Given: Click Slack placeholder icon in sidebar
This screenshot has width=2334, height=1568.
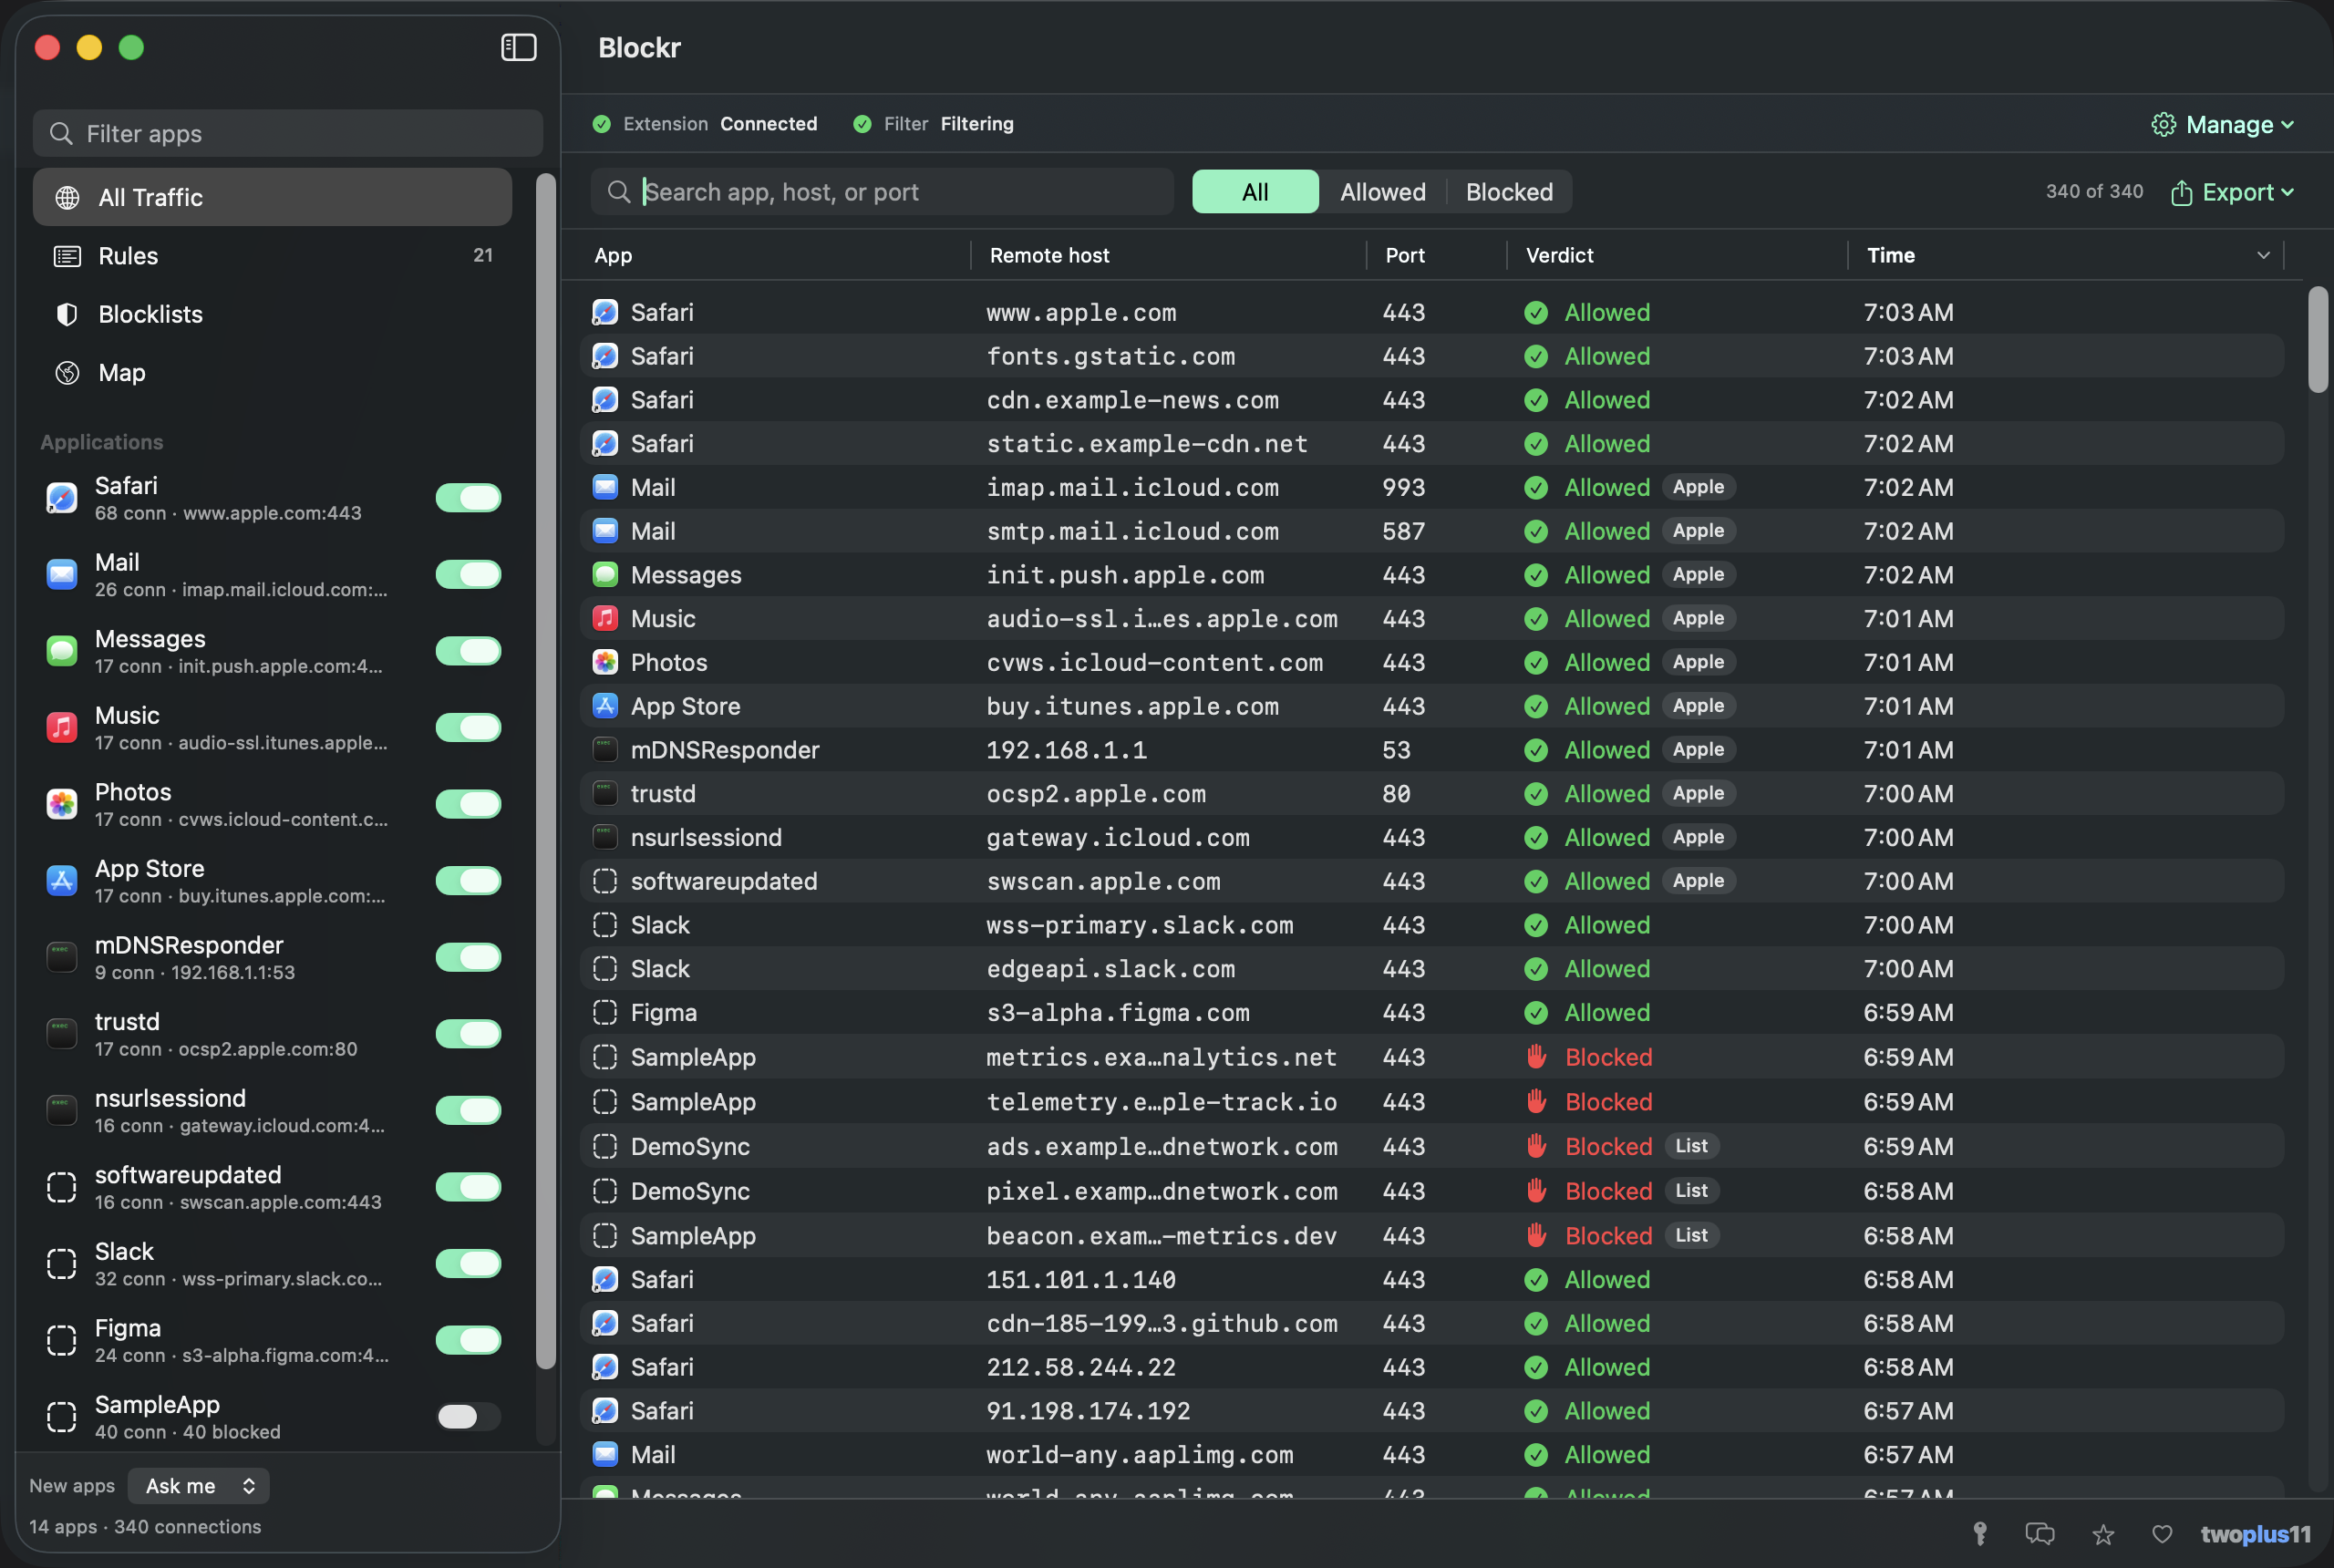Looking at the screenshot, I should pyautogui.click(x=62, y=1263).
